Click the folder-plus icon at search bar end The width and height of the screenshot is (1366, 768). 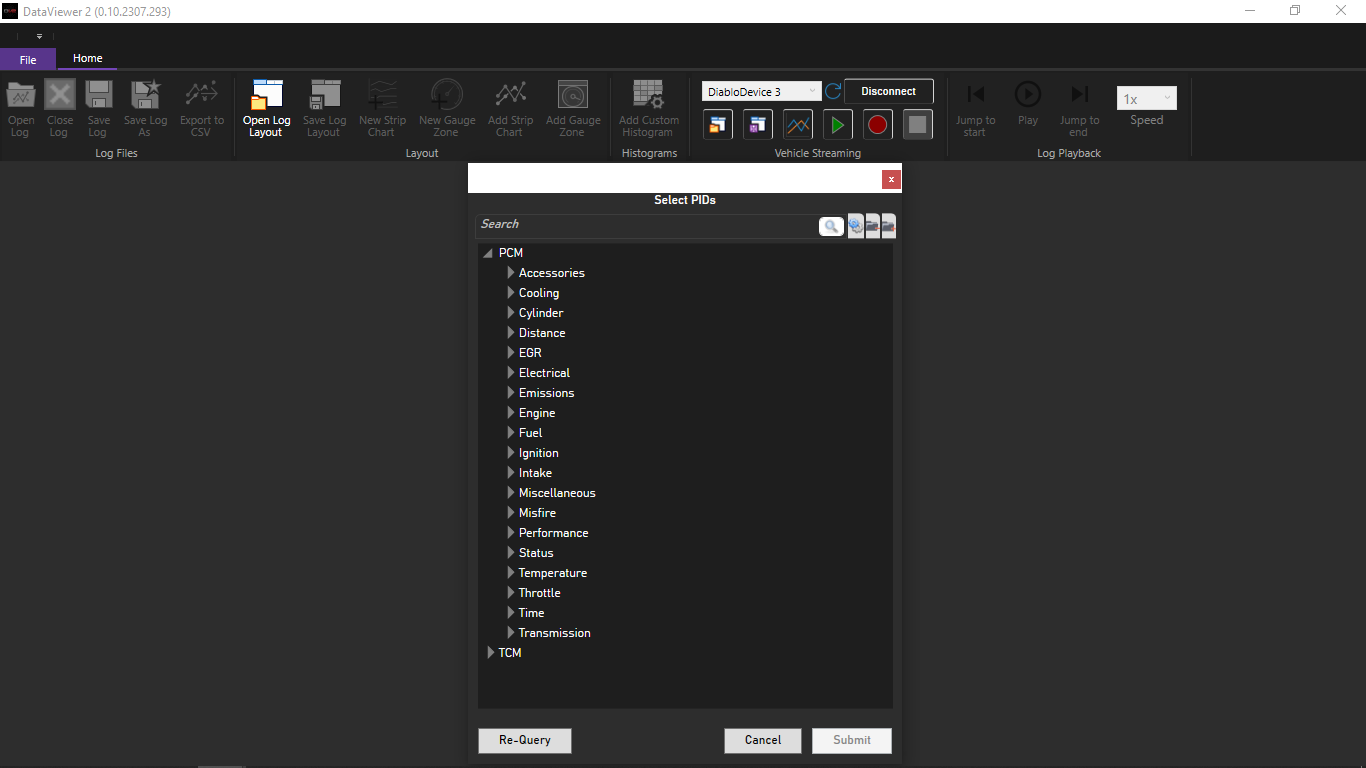pyautogui.click(x=888, y=227)
